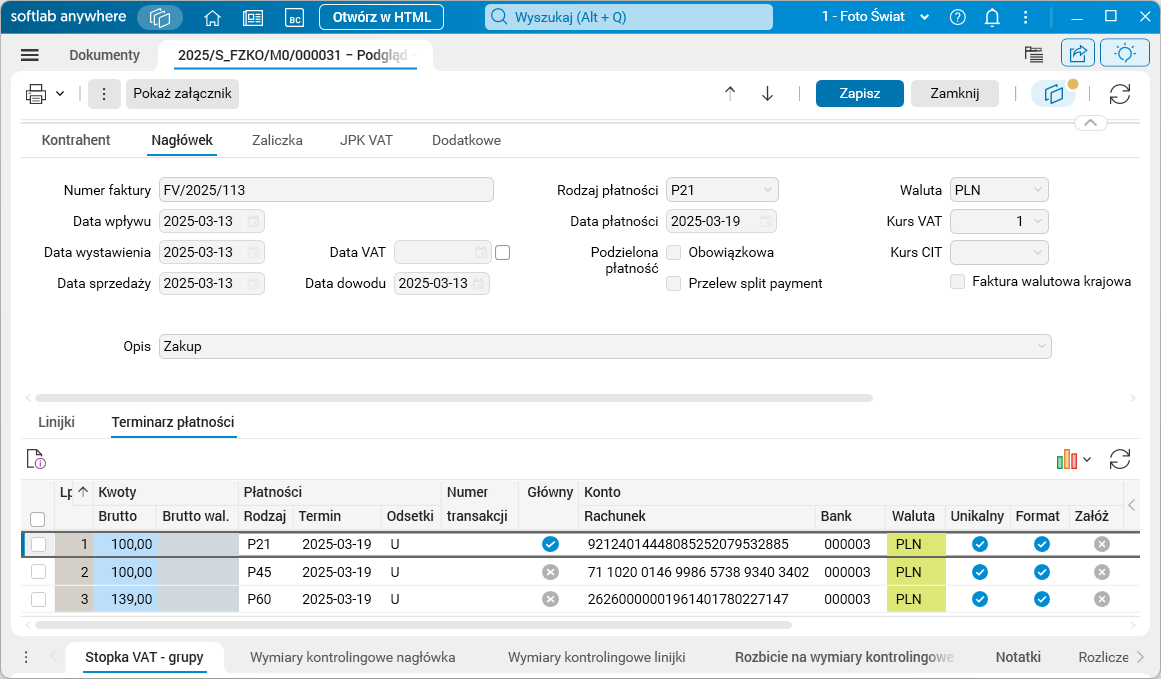Go to the home icon
The image size is (1161, 679).
(x=213, y=18)
